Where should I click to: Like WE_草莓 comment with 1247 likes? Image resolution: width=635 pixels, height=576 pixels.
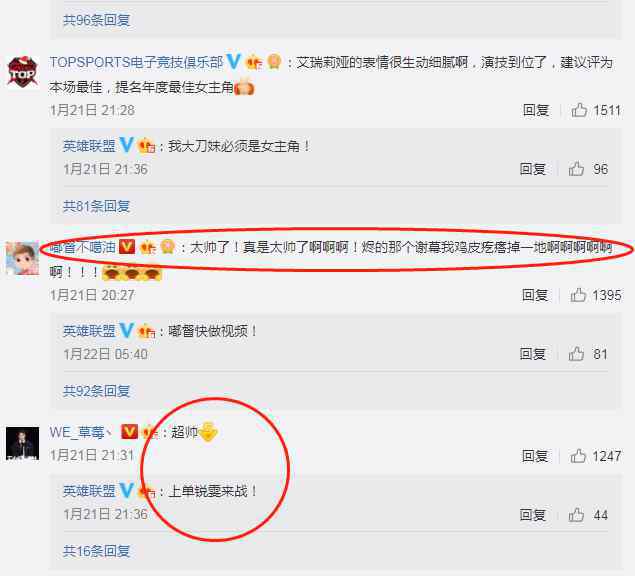coord(578,456)
